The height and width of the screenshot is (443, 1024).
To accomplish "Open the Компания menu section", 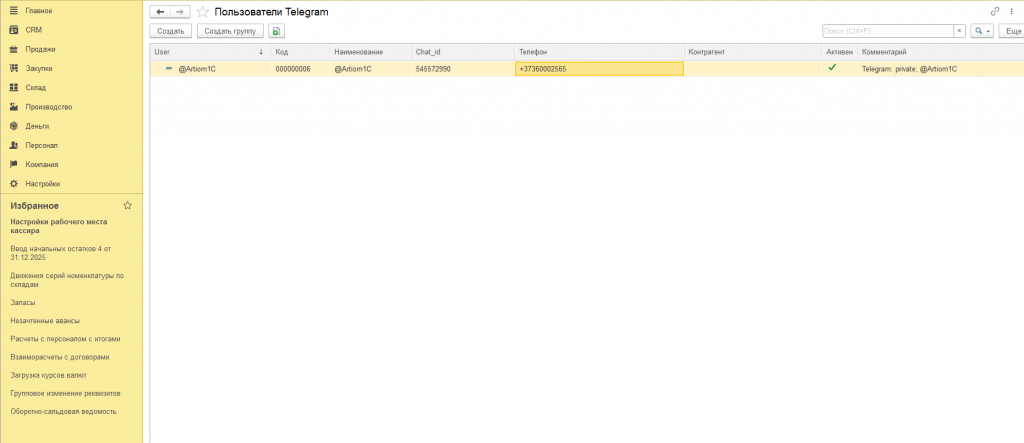I will coord(41,165).
